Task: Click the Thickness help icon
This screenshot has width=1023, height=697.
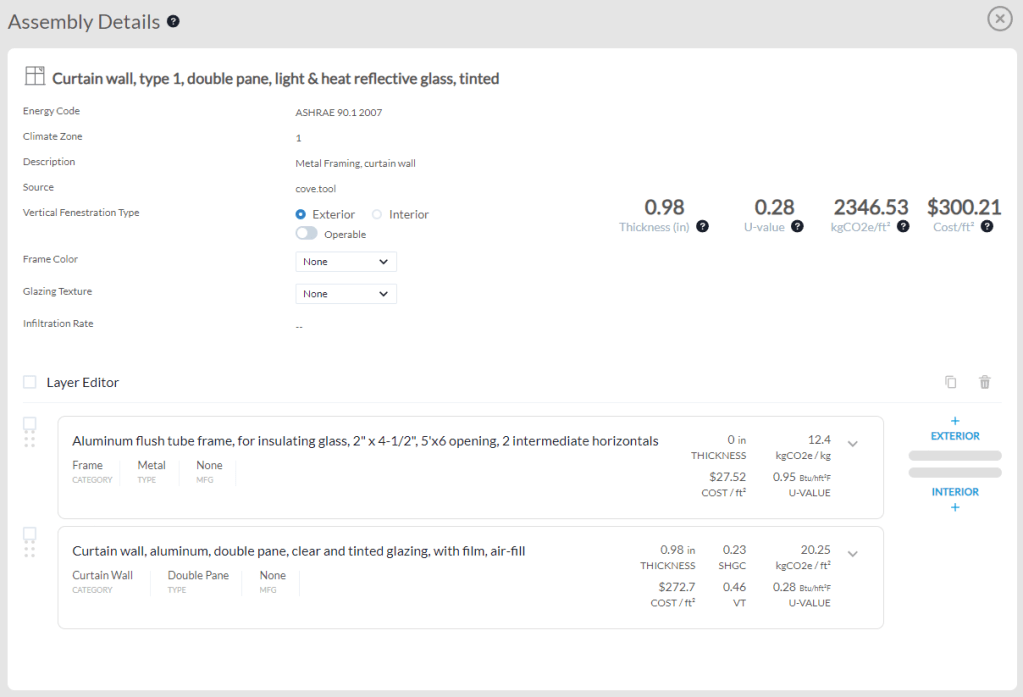Action: (702, 227)
